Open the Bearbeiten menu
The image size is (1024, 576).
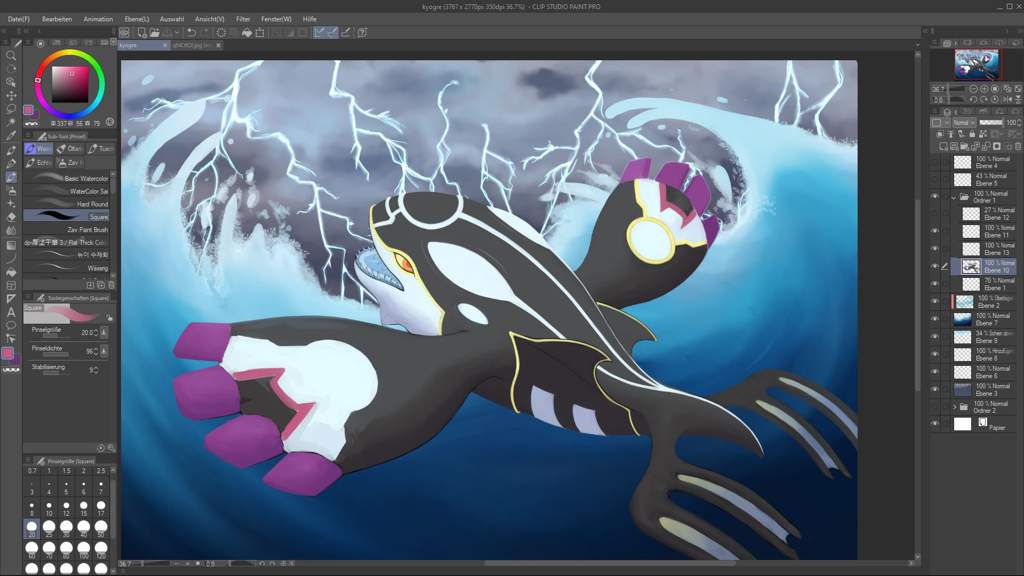pyautogui.click(x=57, y=19)
